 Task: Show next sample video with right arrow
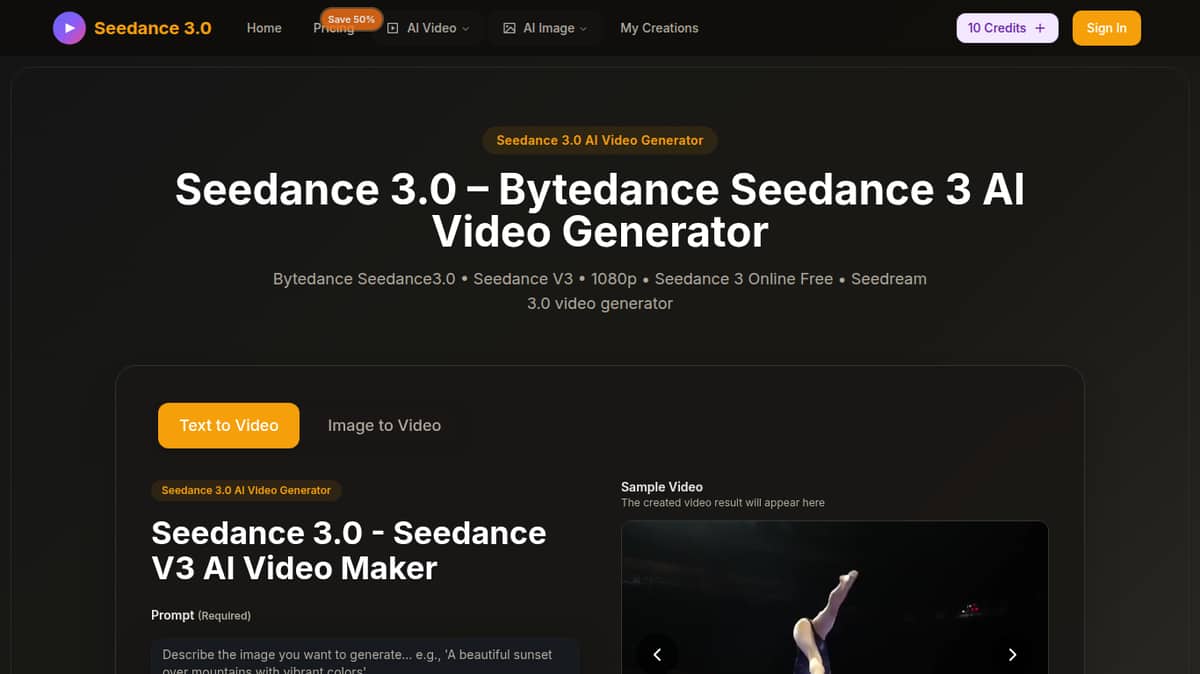tap(1012, 655)
